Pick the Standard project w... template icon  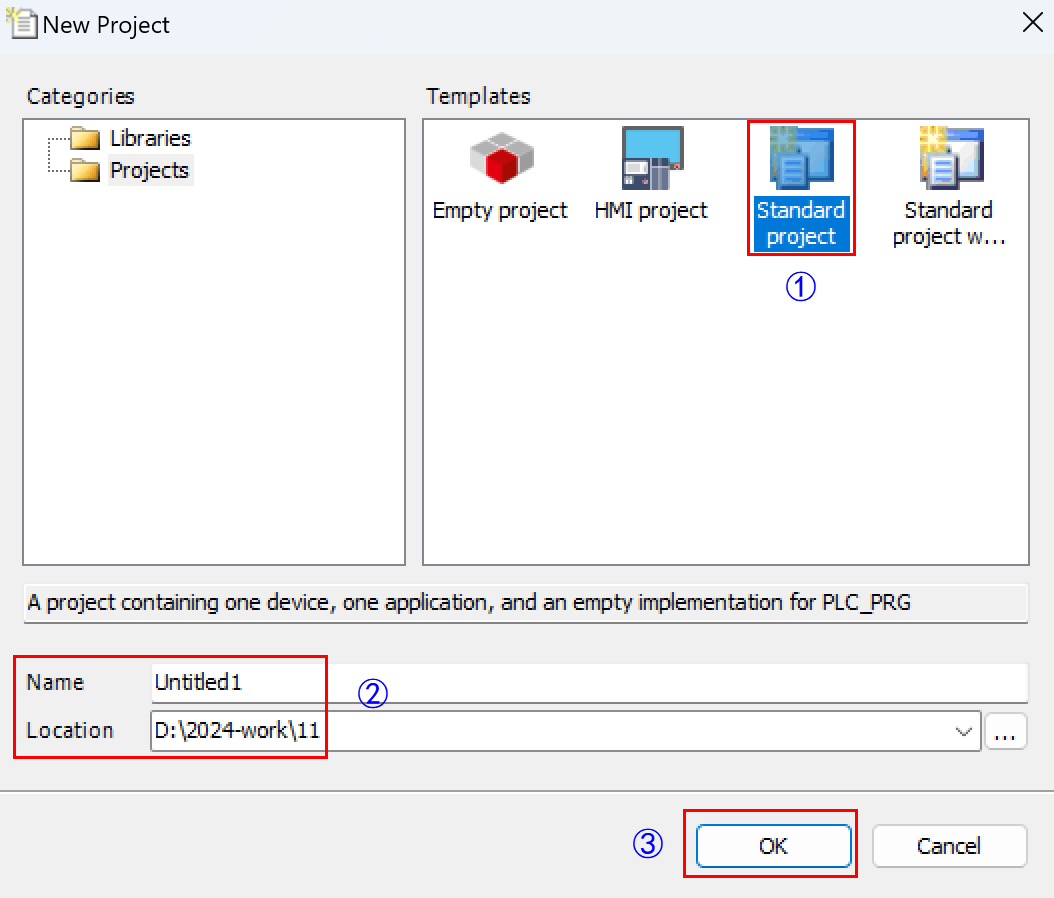[950, 158]
